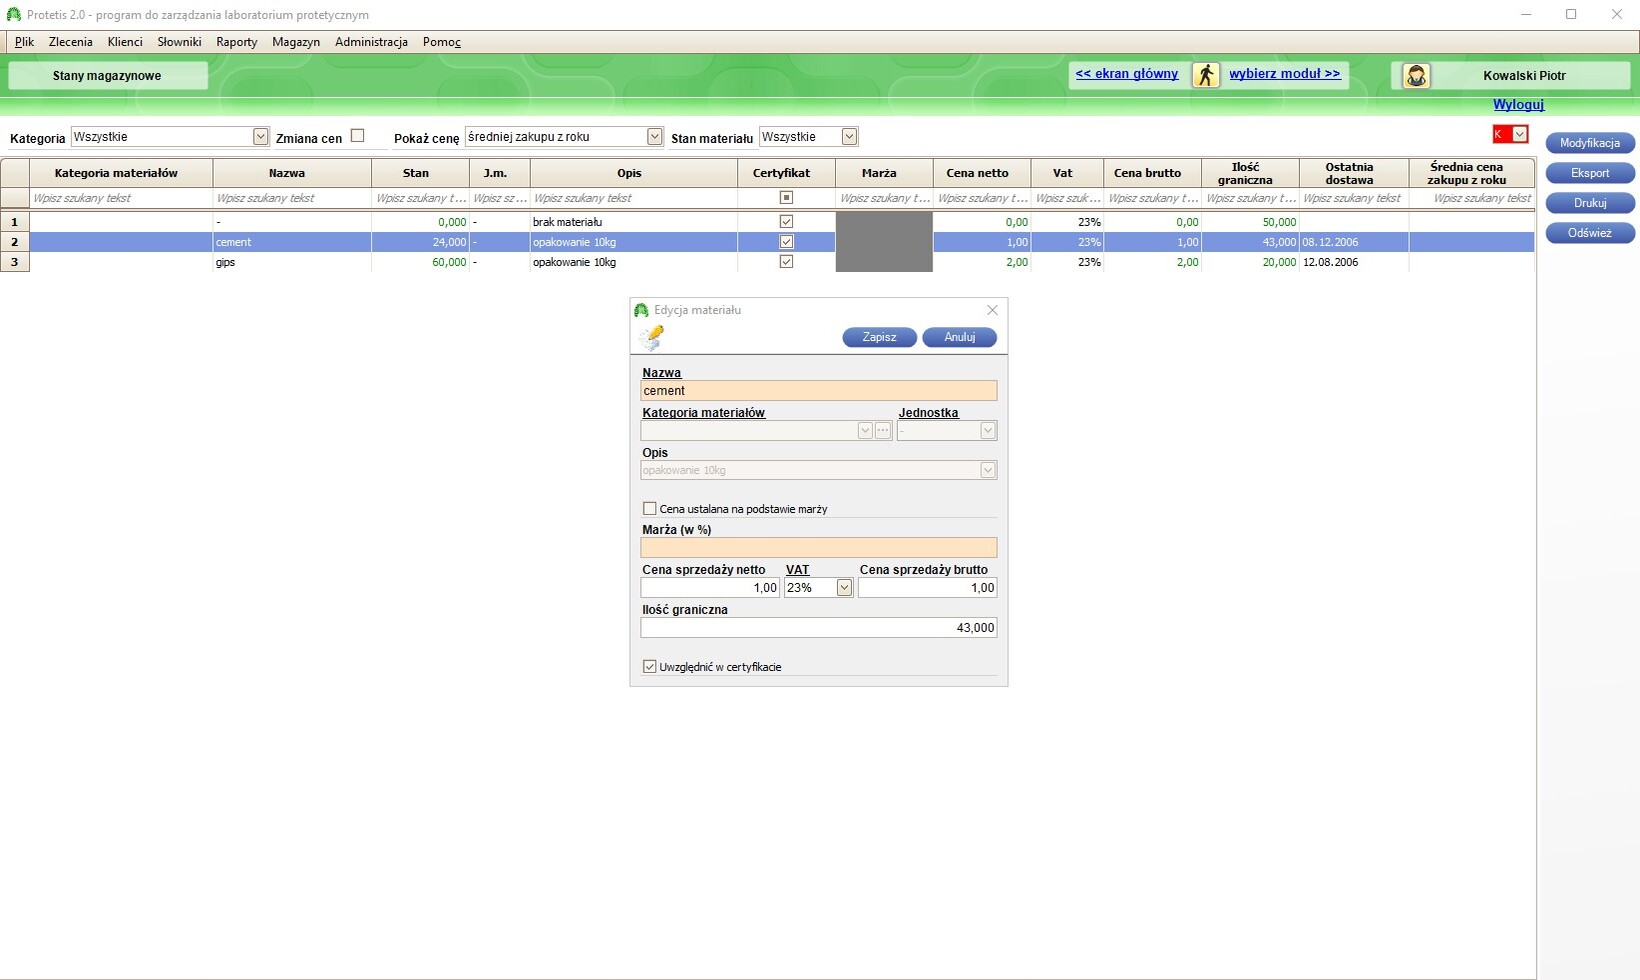Enable the Zmiana cen checkbox
This screenshot has width=1640, height=980.
pos(357,136)
